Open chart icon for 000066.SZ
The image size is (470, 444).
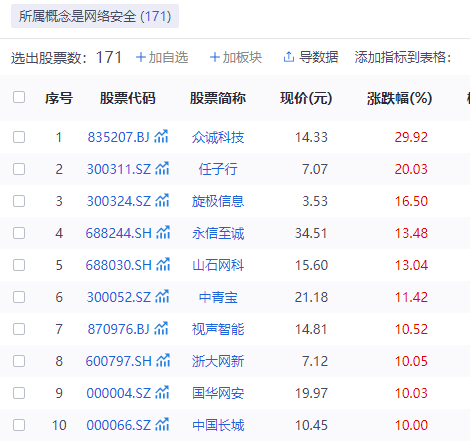pyautogui.click(x=162, y=425)
